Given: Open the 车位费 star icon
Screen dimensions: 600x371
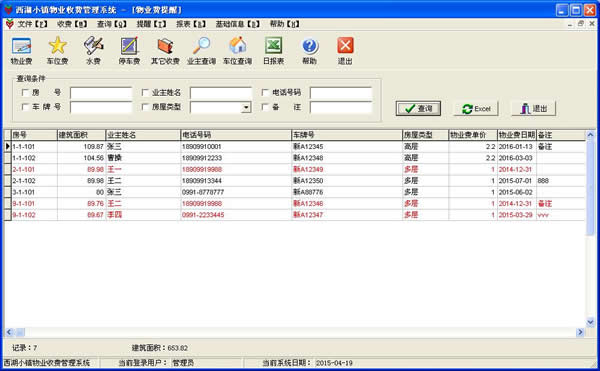Looking at the screenshot, I should tap(57, 50).
